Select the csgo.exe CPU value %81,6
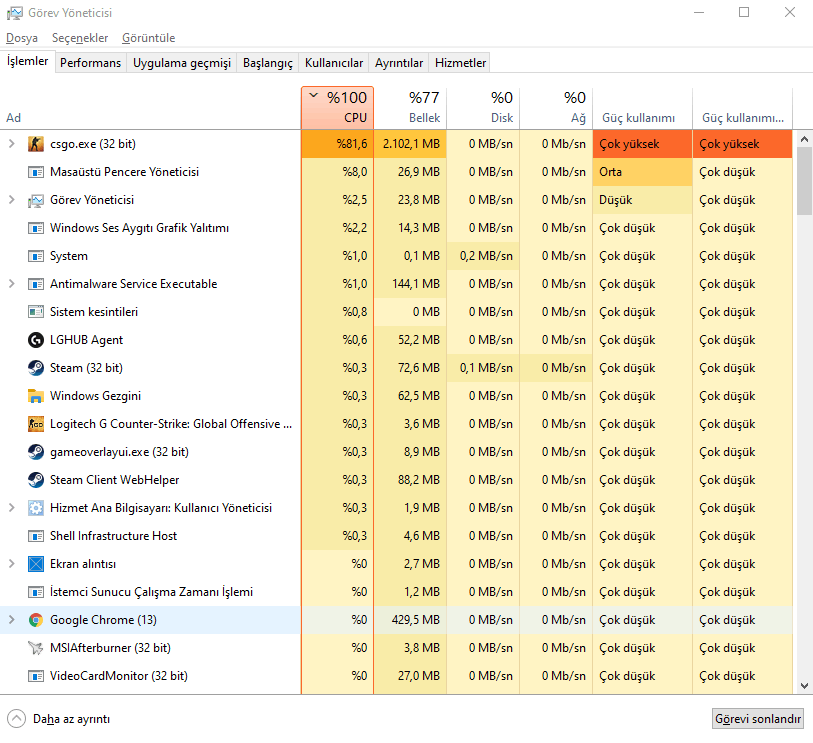 point(338,144)
